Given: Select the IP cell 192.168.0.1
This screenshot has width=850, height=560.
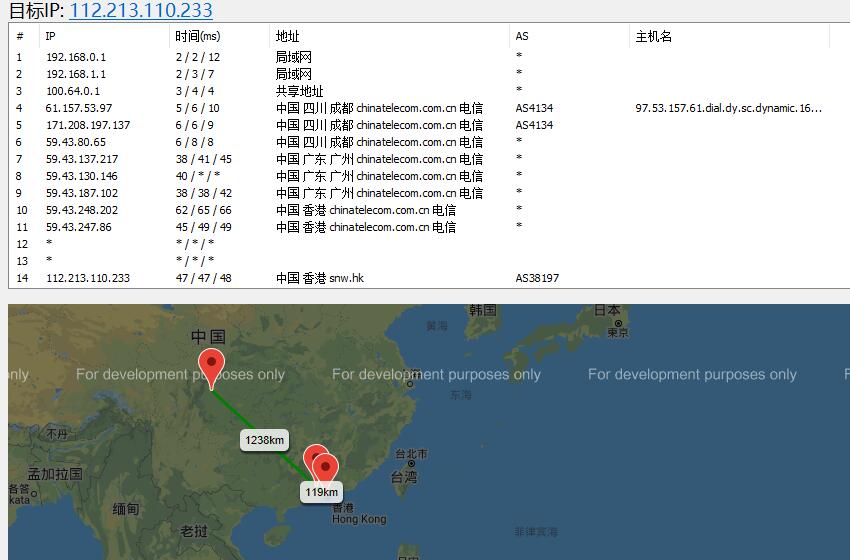Looking at the screenshot, I should 76,57.
